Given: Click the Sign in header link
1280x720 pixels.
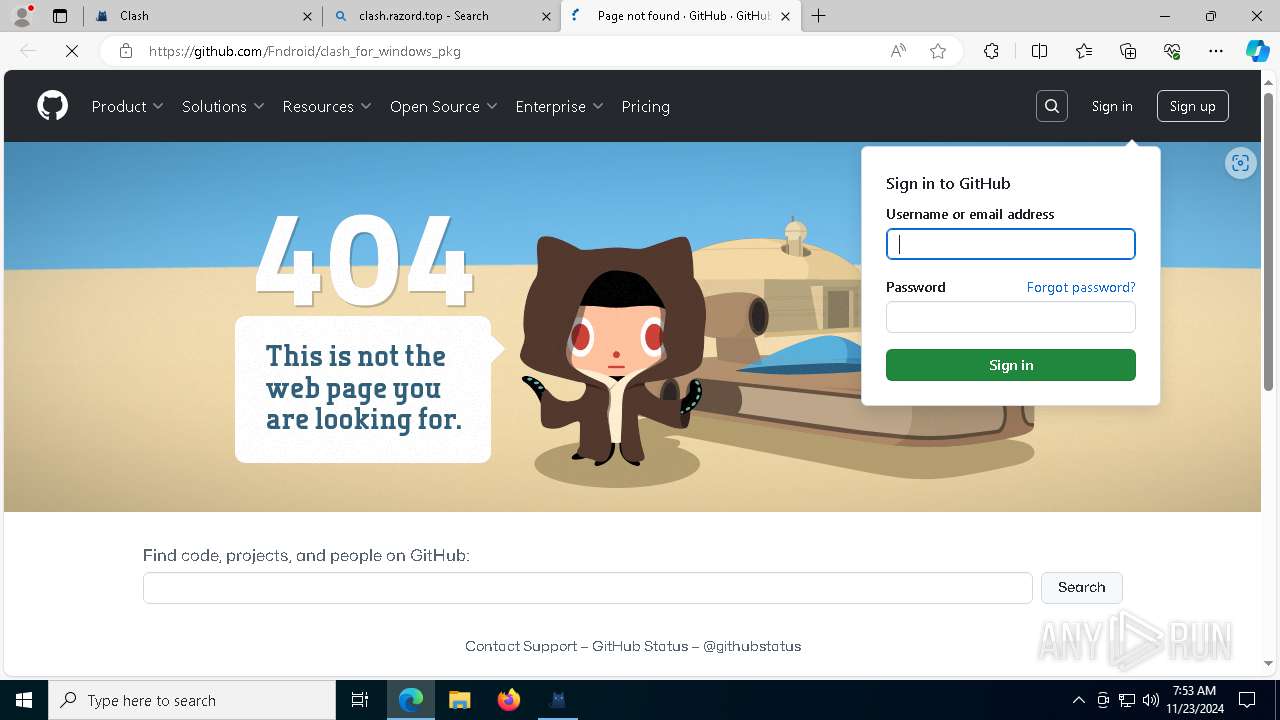Looking at the screenshot, I should pyautogui.click(x=1112, y=106).
